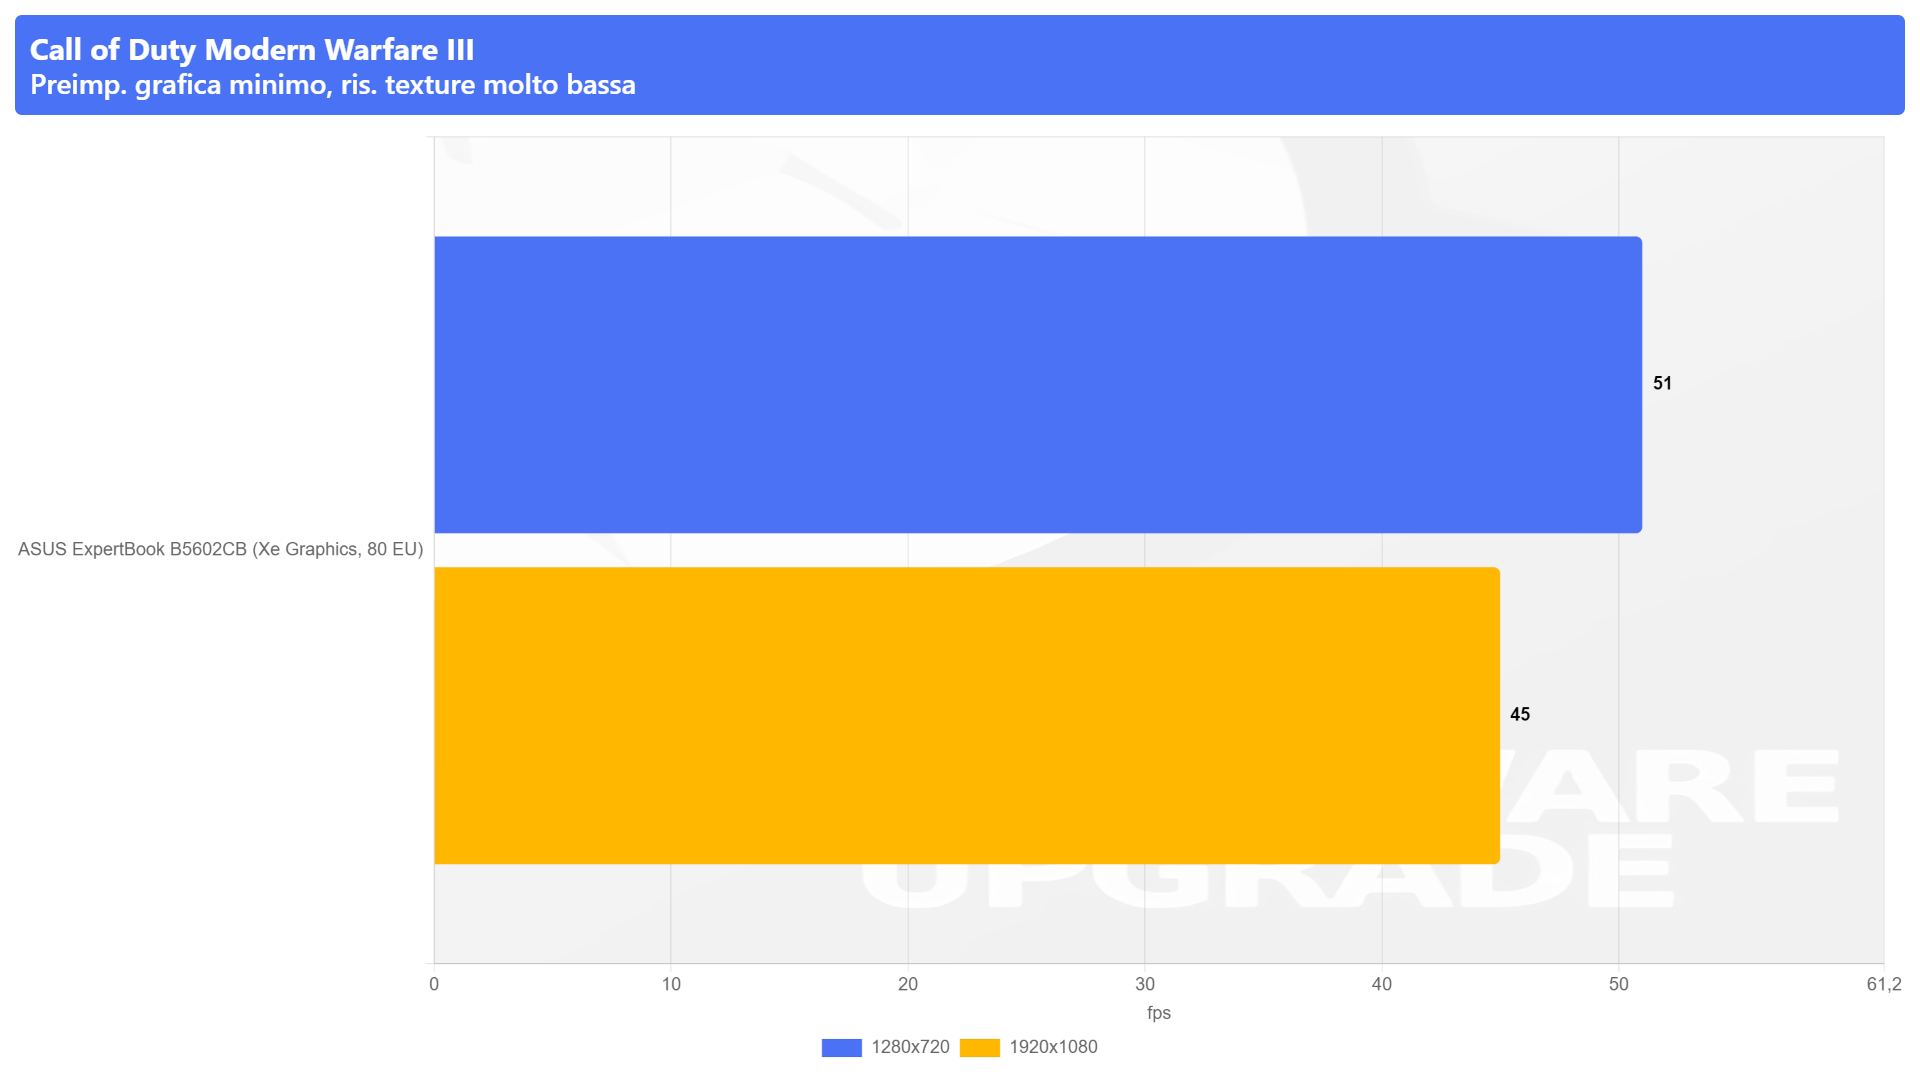
Task: Click the 0 tick label on x-axis
Action: [434, 984]
